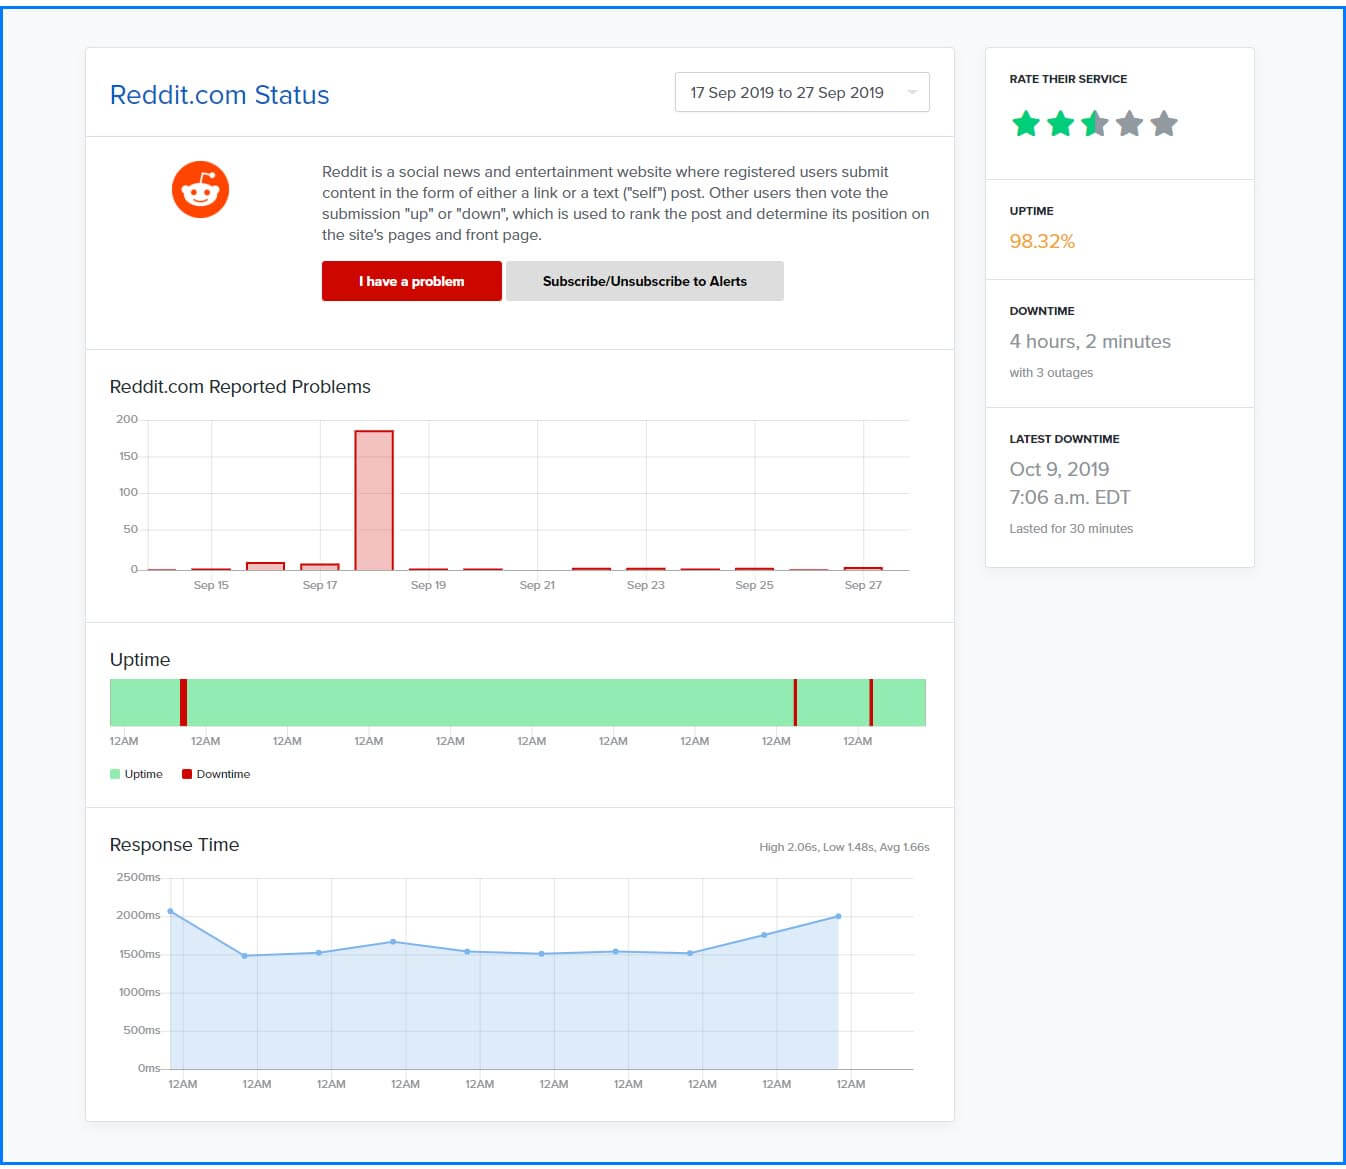Click the 98.32% uptime value
The height and width of the screenshot is (1169, 1346).
tap(1042, 241)
